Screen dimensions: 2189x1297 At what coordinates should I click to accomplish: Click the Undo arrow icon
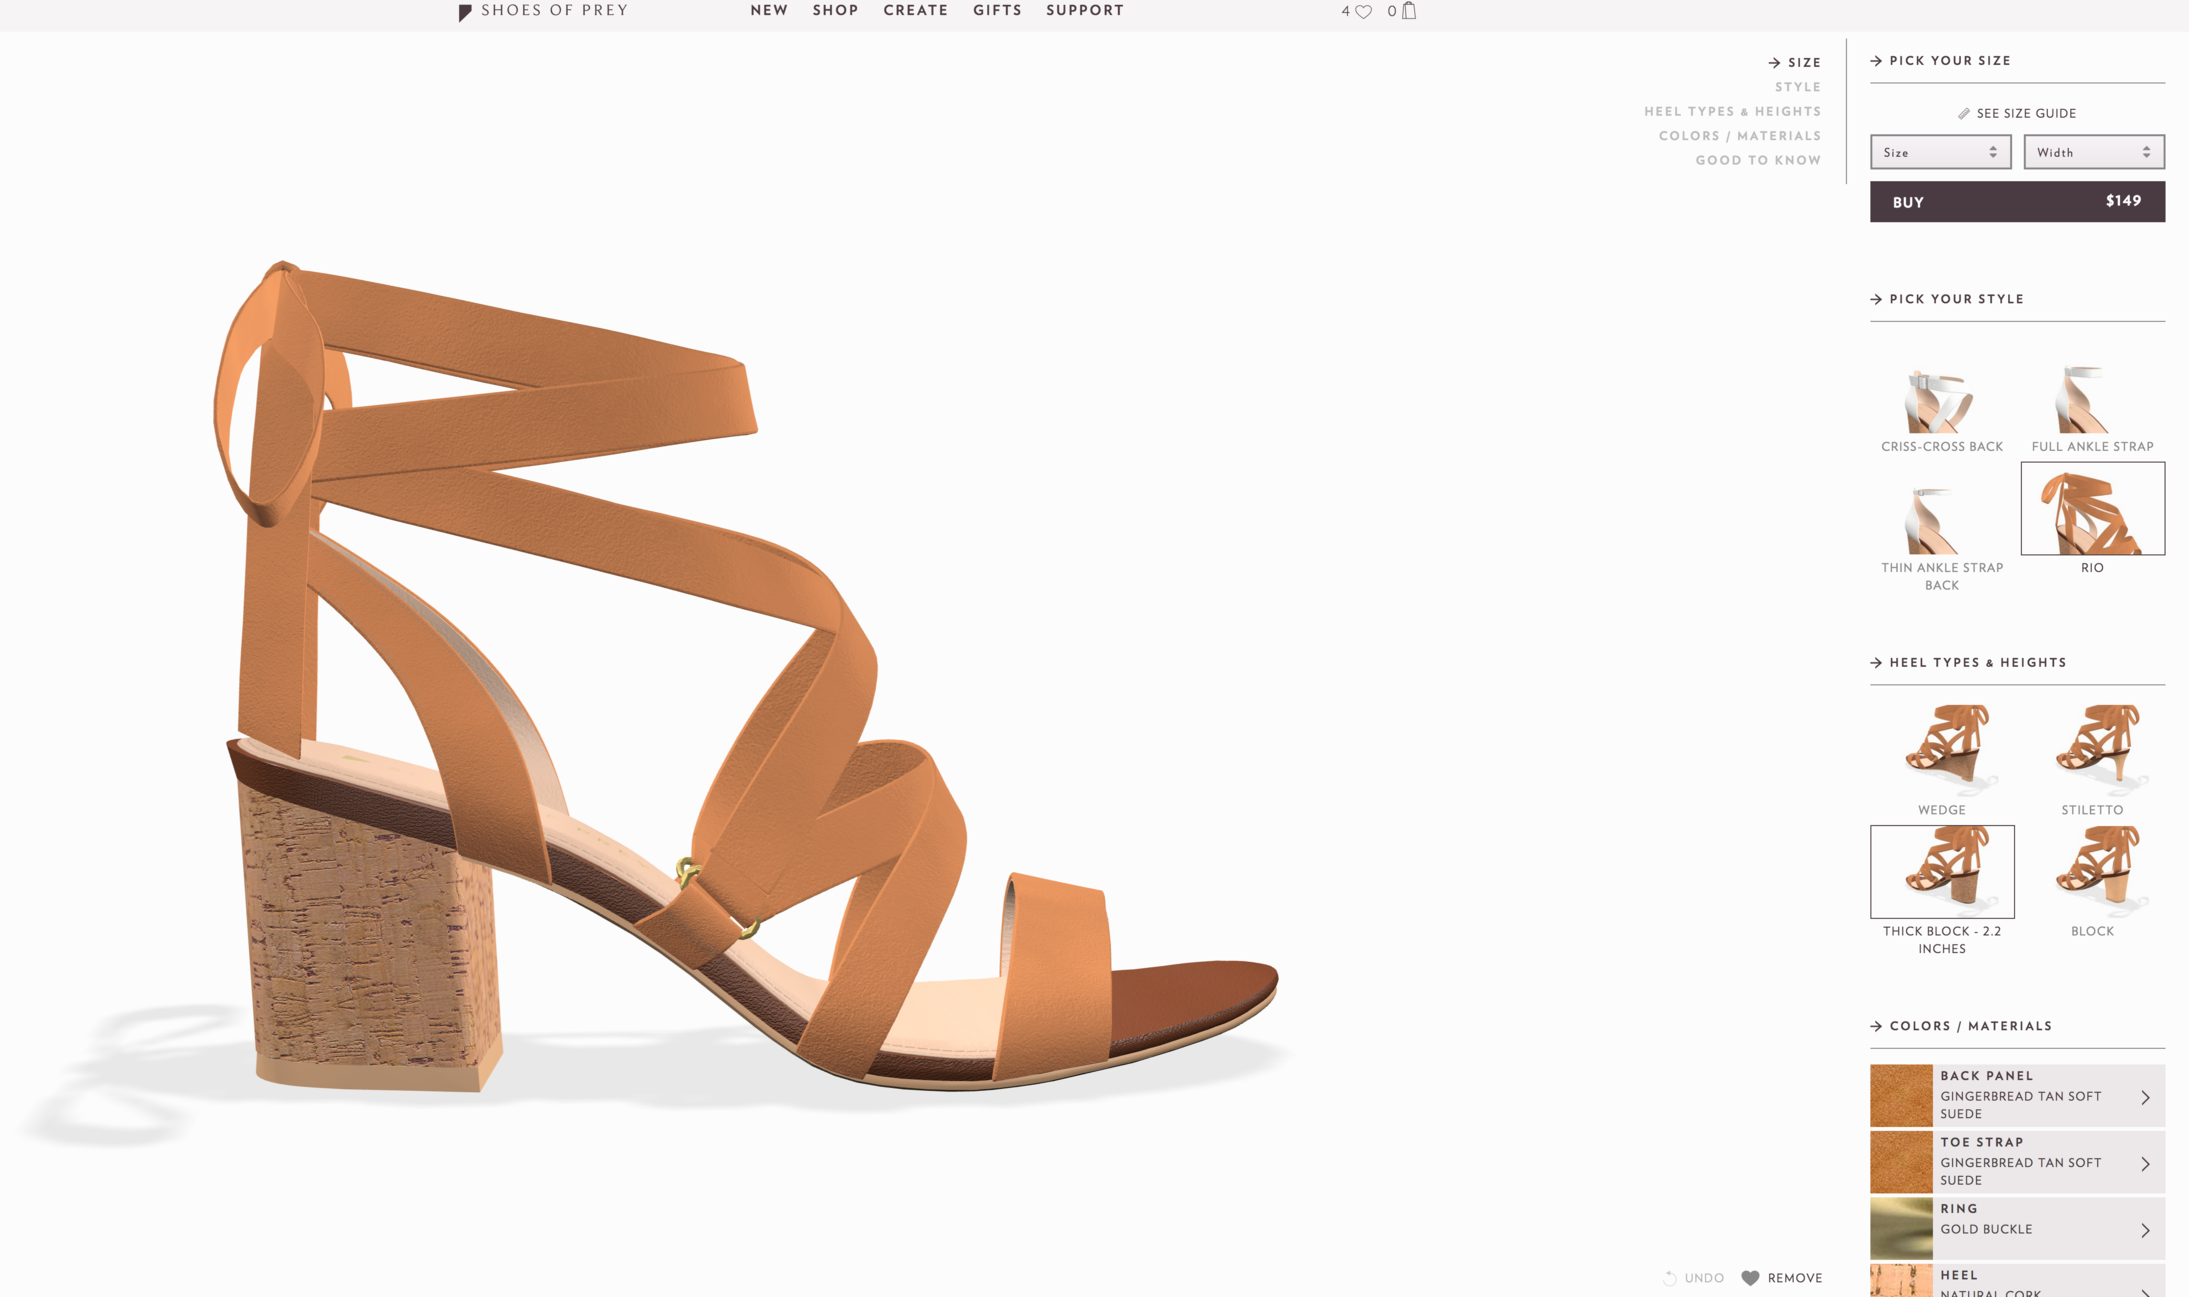click(x=1669, y=1278)
